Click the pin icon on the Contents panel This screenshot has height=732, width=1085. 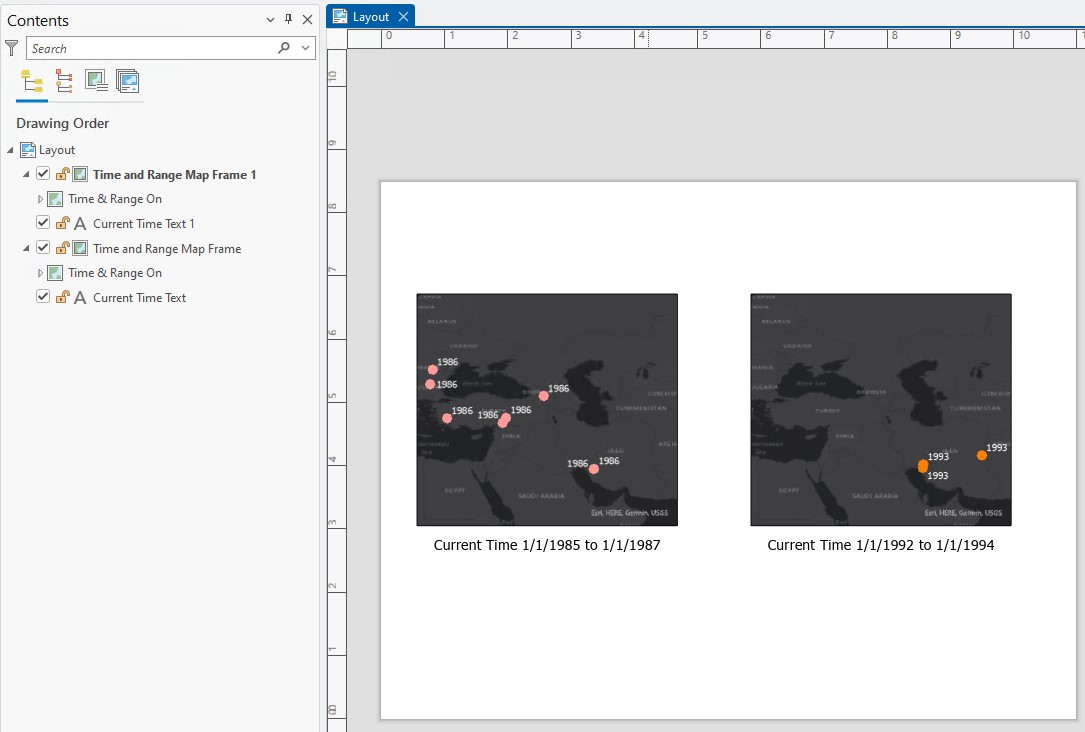[288, 19]
